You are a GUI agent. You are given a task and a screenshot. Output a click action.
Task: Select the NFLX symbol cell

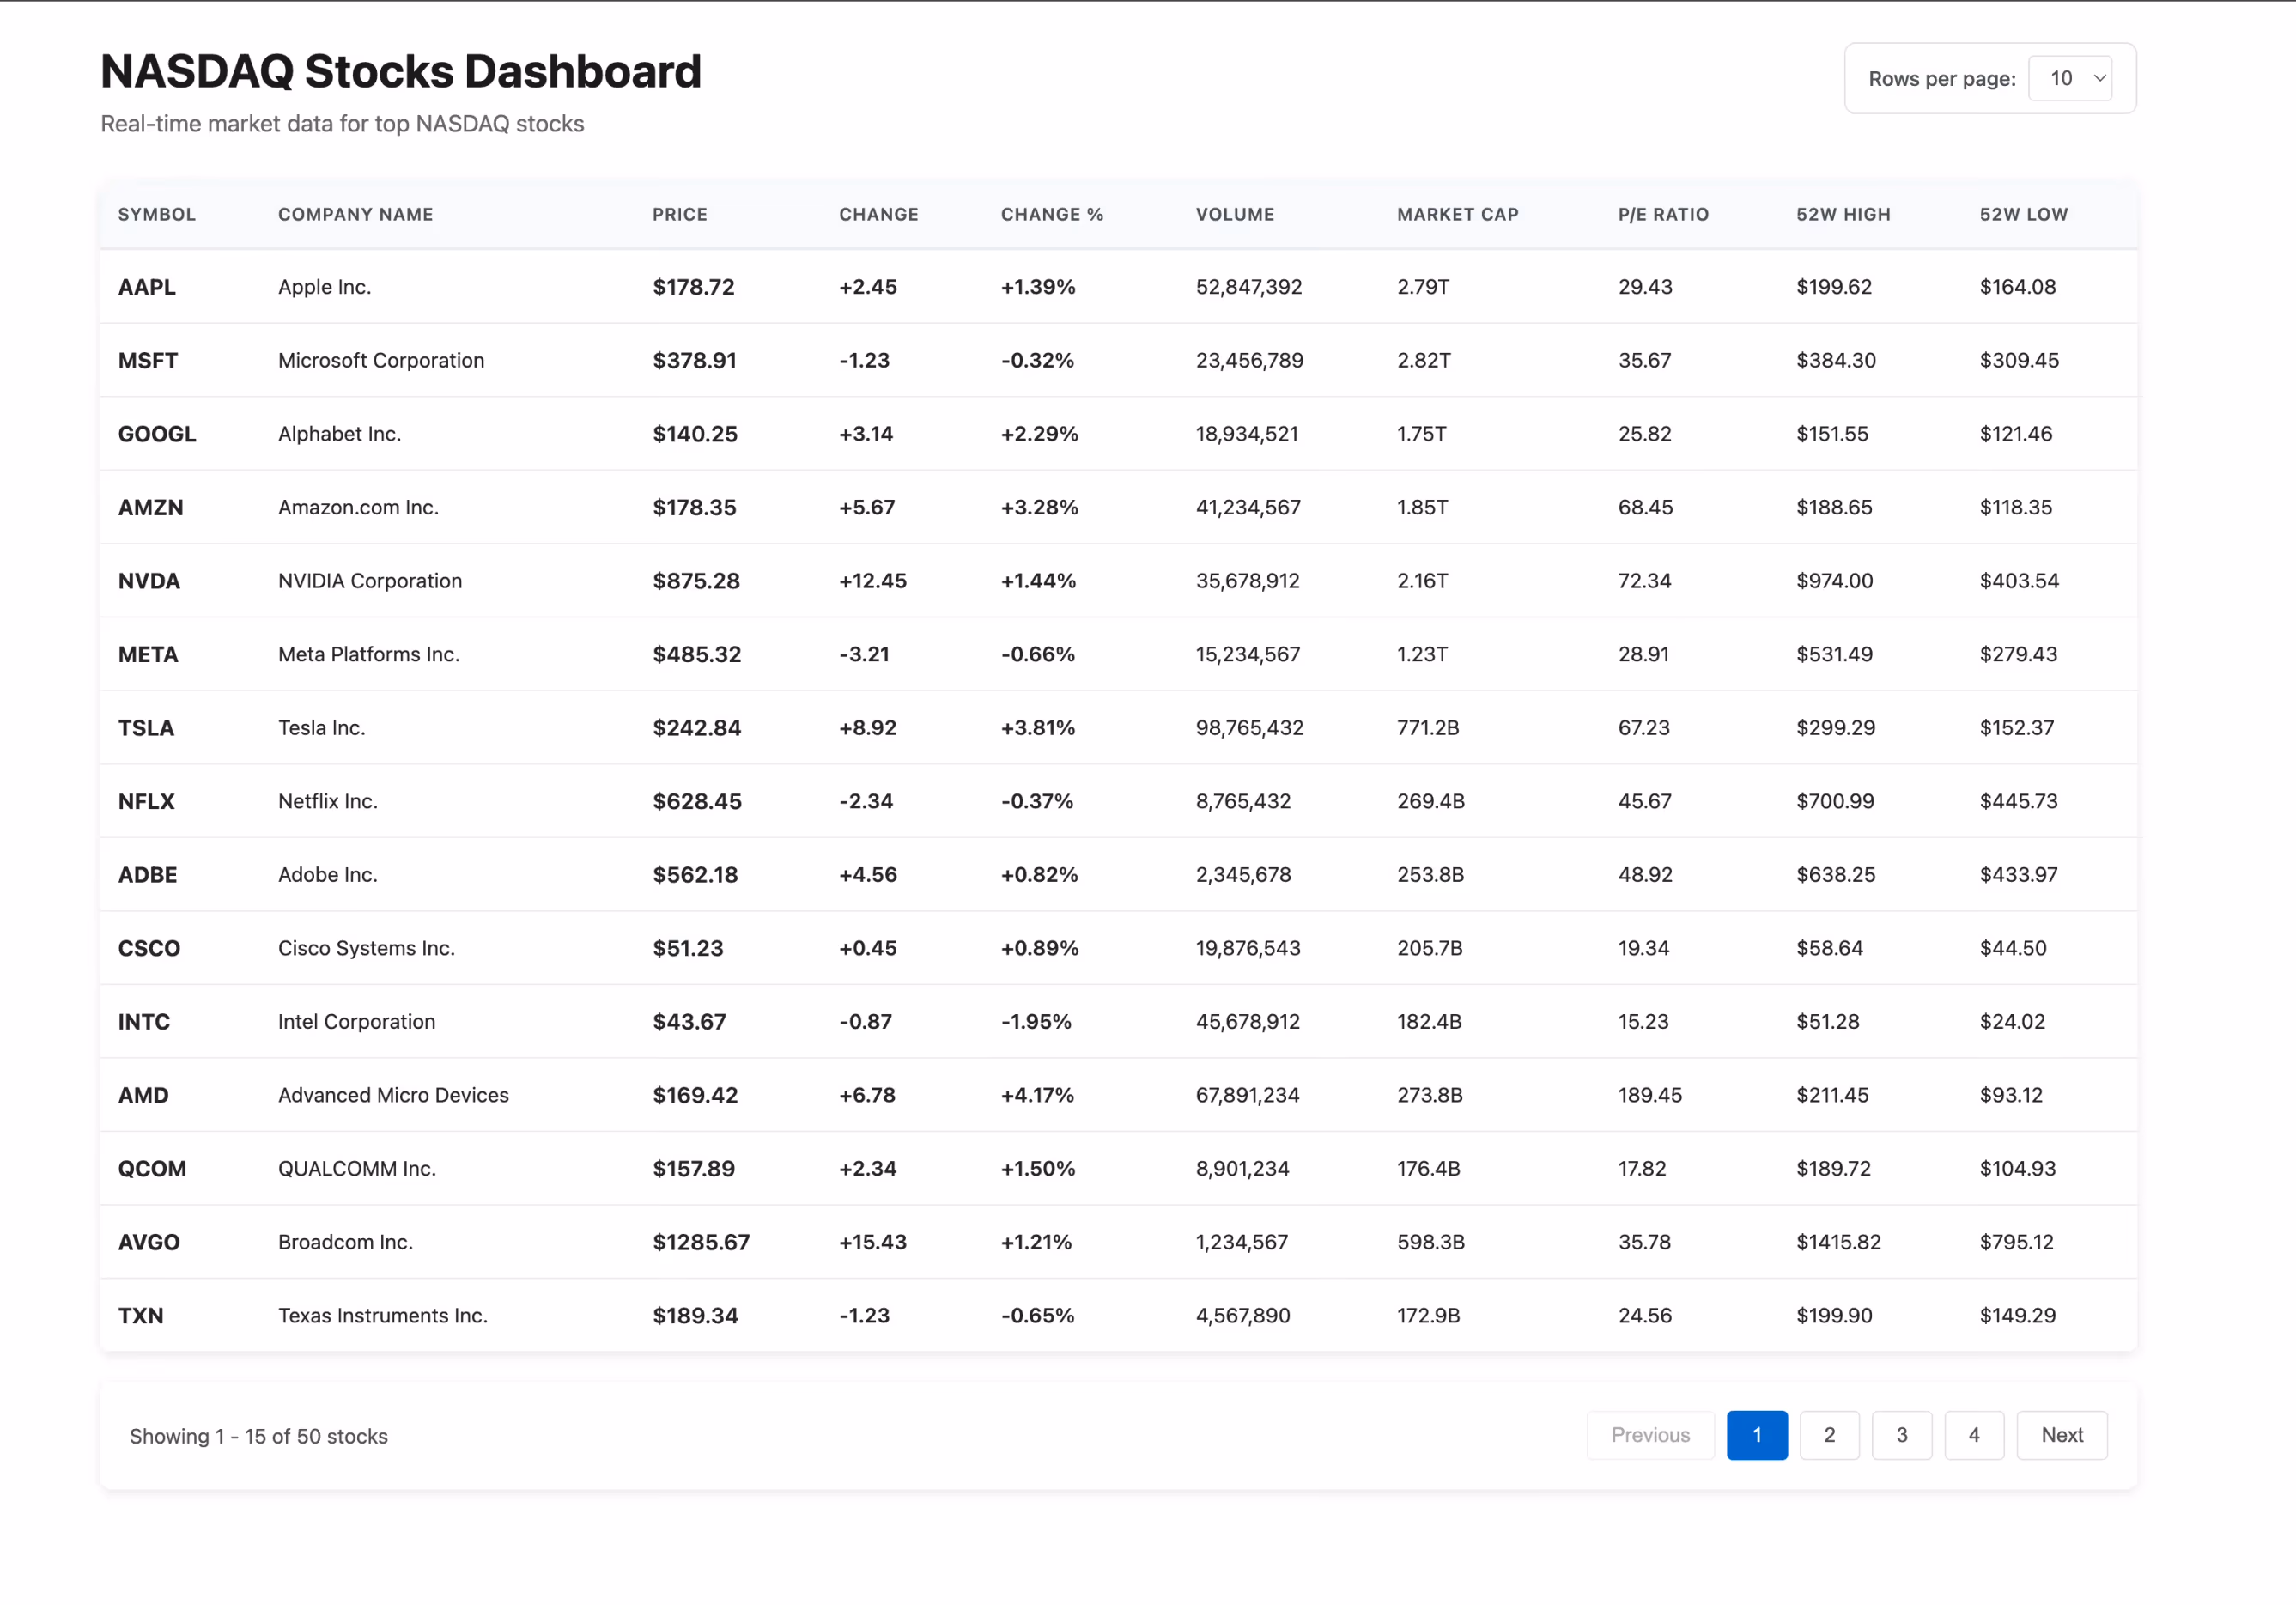pos(146,801)
